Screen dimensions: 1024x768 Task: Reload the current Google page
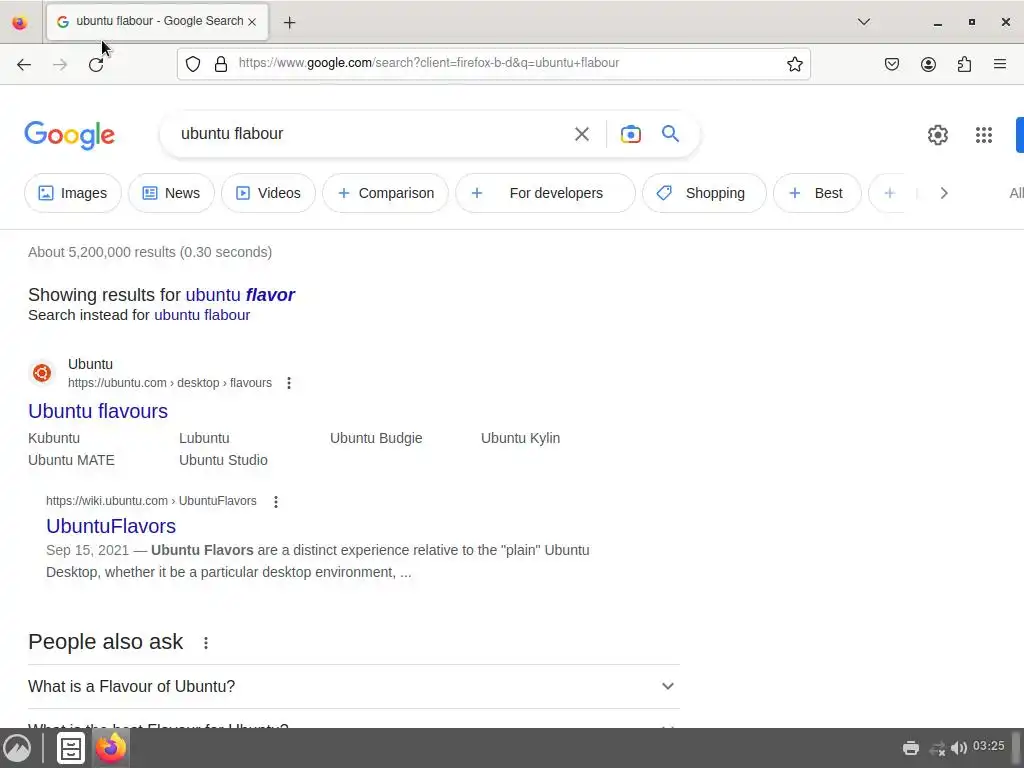pos(96,64)
